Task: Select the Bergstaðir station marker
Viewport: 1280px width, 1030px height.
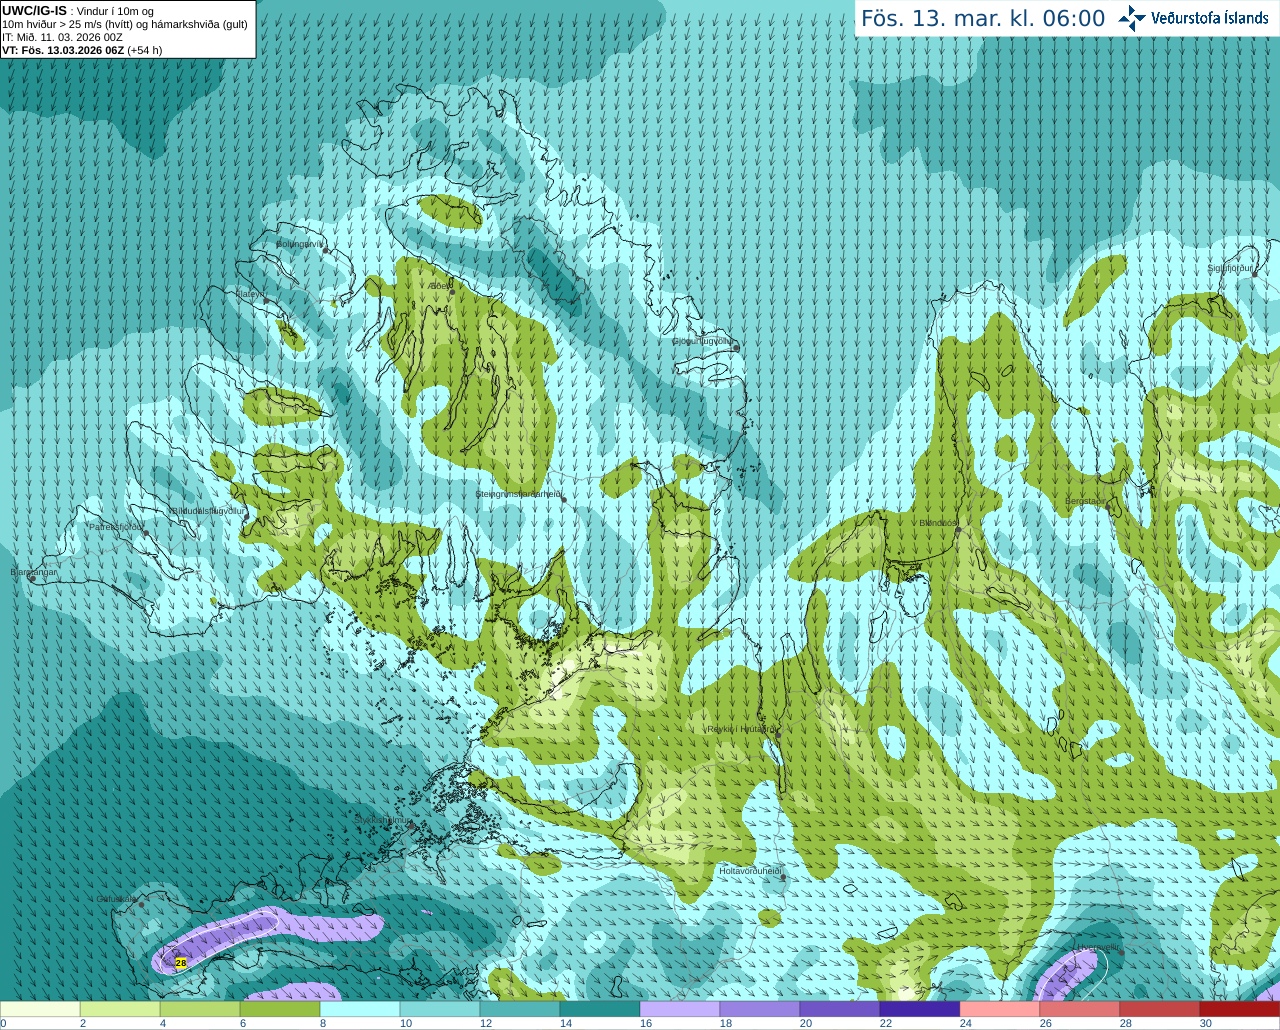Action: click(1108, 507)
